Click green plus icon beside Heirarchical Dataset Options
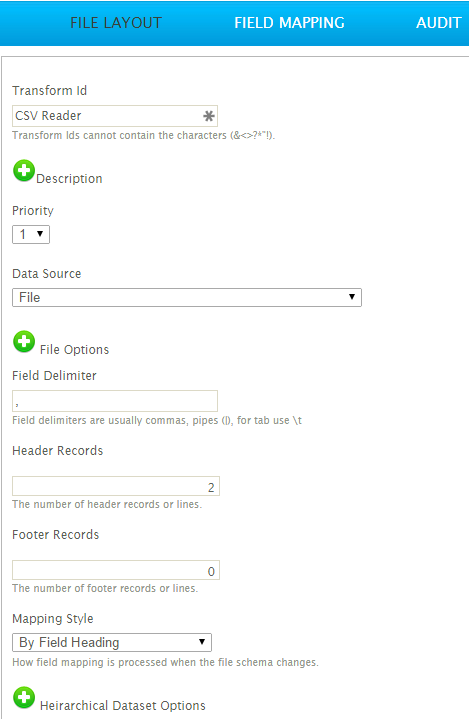 pyautogui.click(x=24, y=697)
